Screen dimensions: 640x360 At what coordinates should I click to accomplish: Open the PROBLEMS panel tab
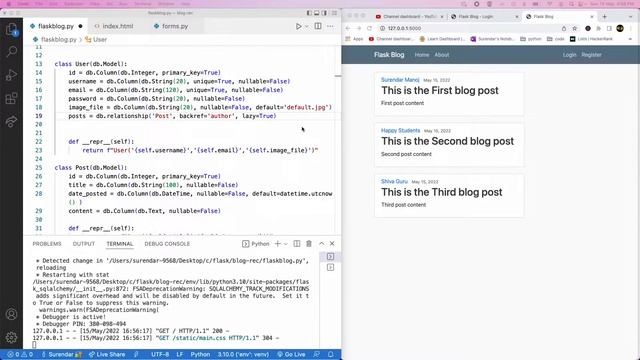point(47,244)
